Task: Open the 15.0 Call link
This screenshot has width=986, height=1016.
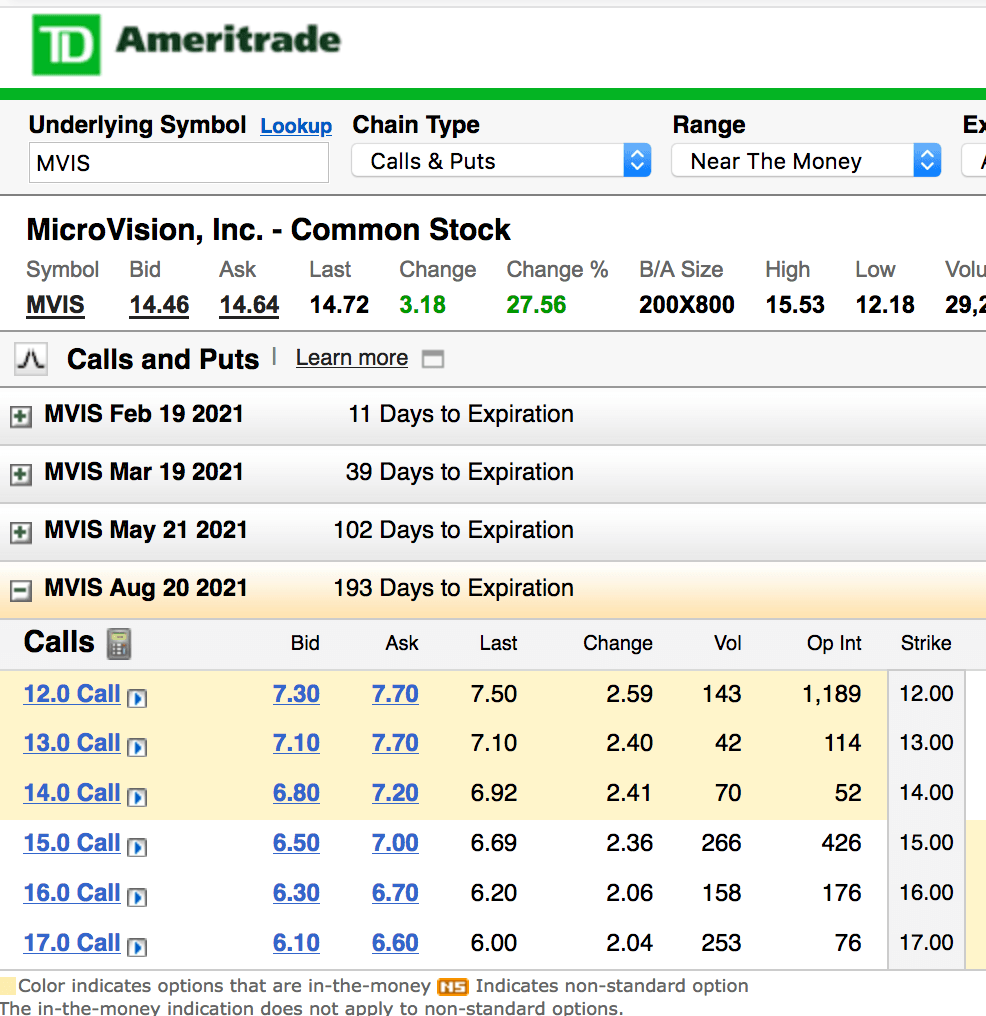Action: pos(72,842)
